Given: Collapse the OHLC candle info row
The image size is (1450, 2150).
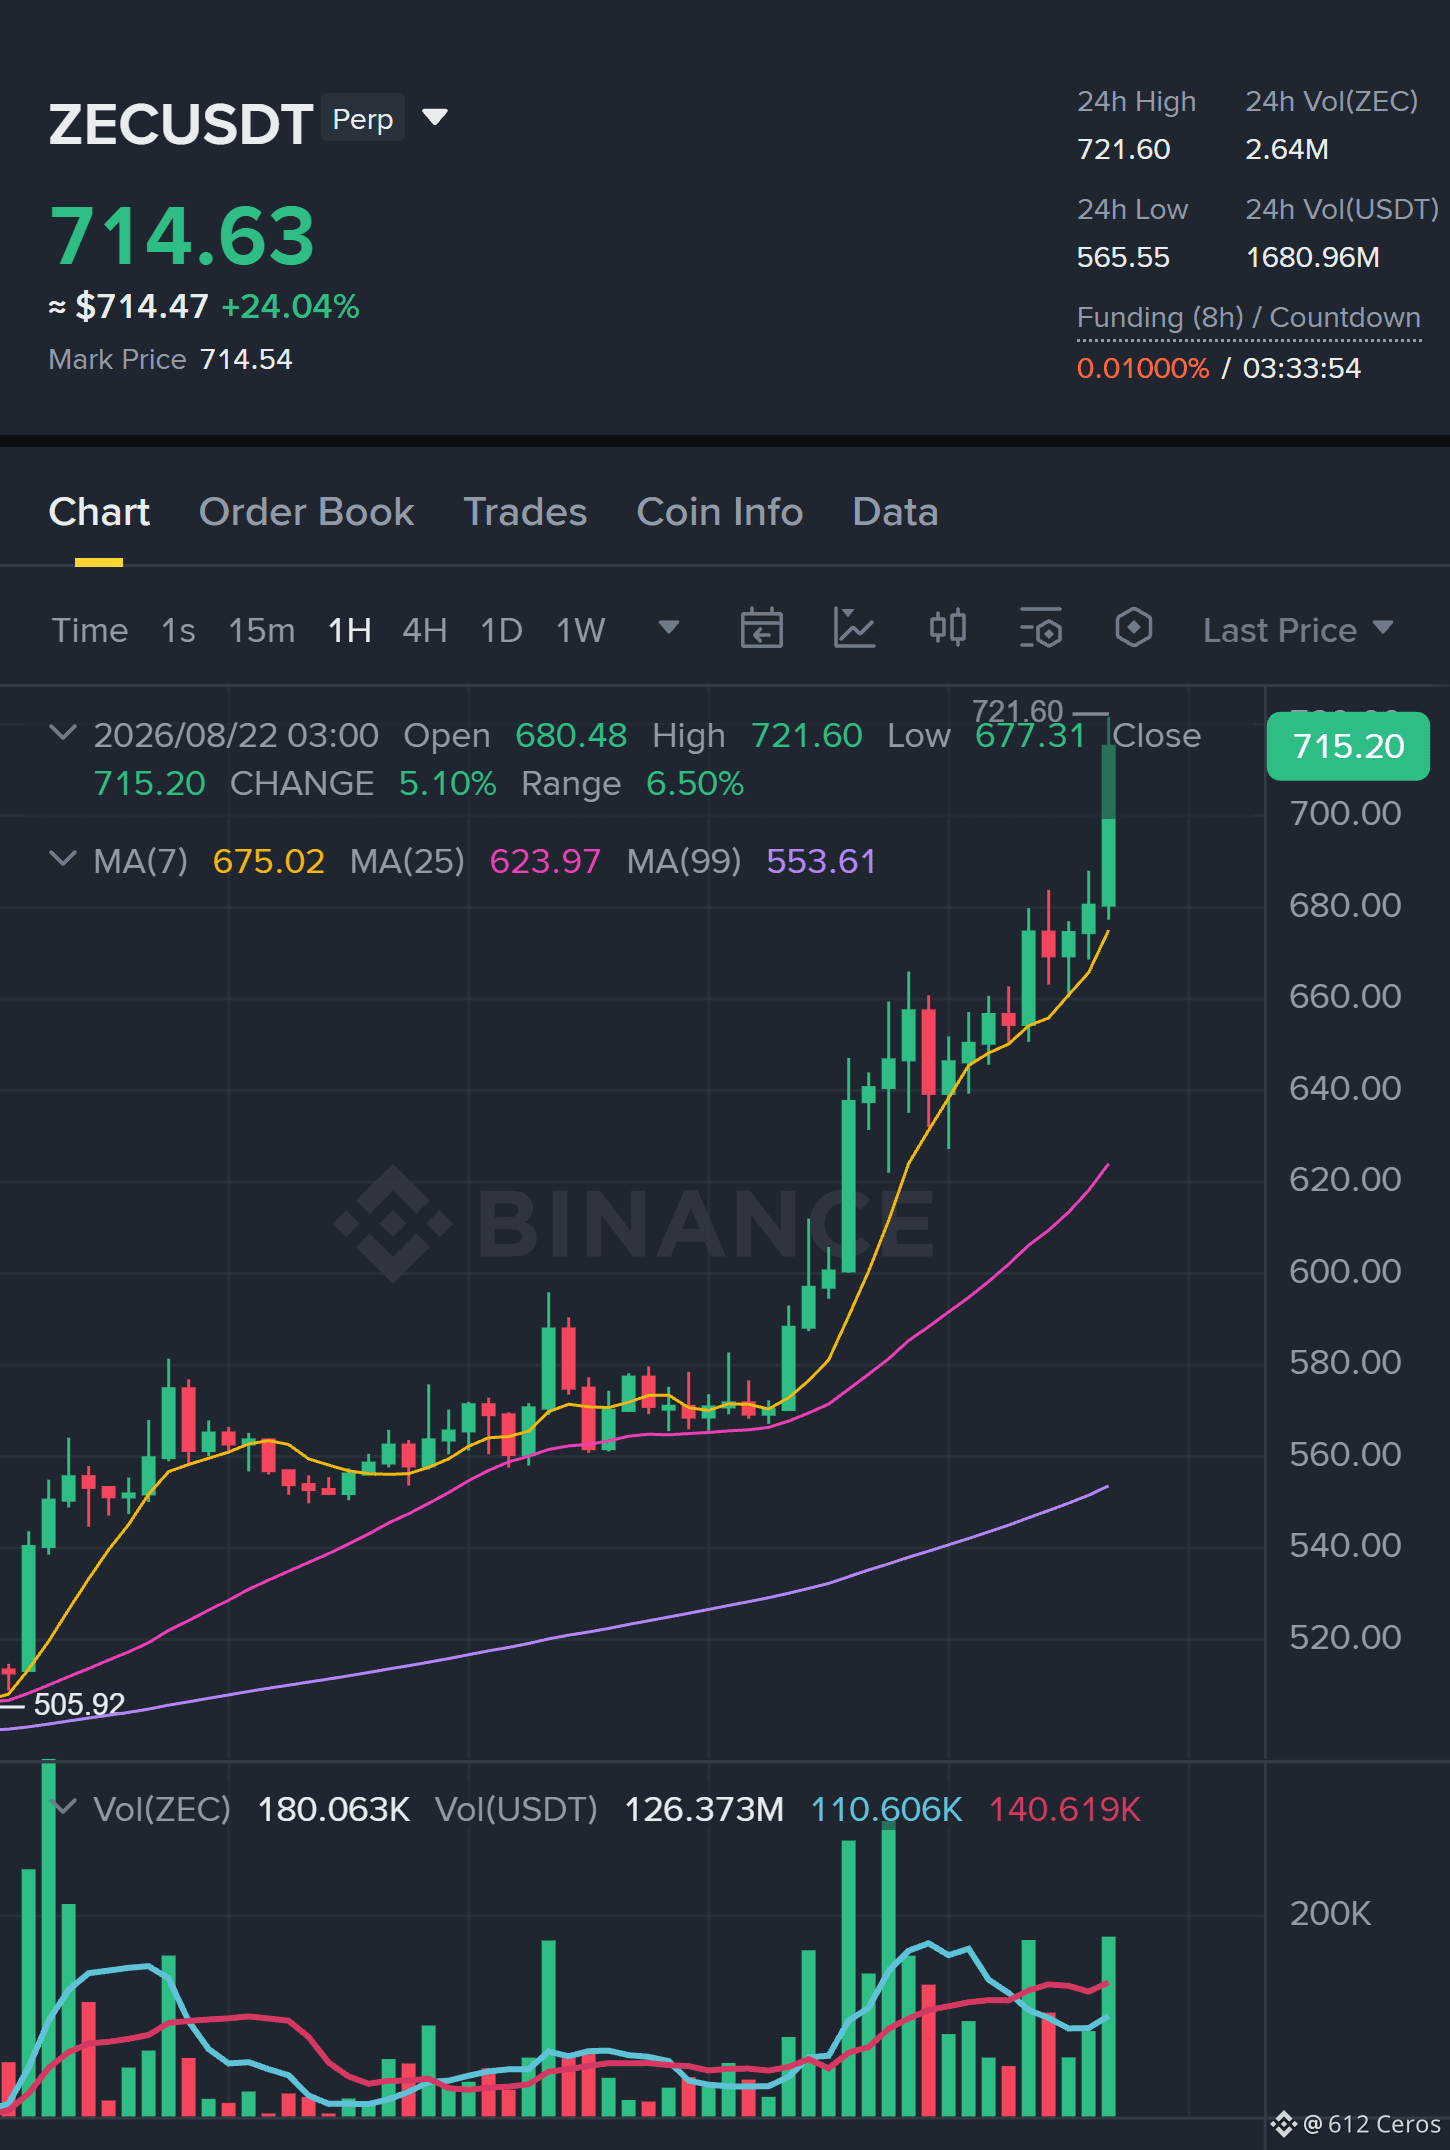Looking at the screenshot, I should (x=63, y=733).
